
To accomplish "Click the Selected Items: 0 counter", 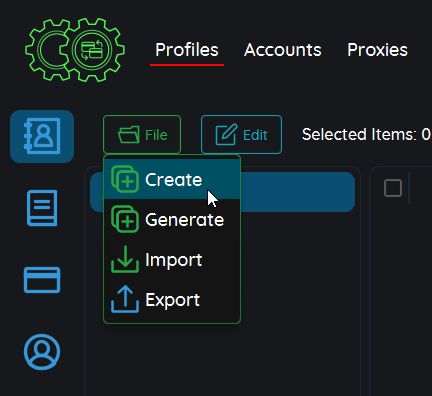I will [366, 135].
